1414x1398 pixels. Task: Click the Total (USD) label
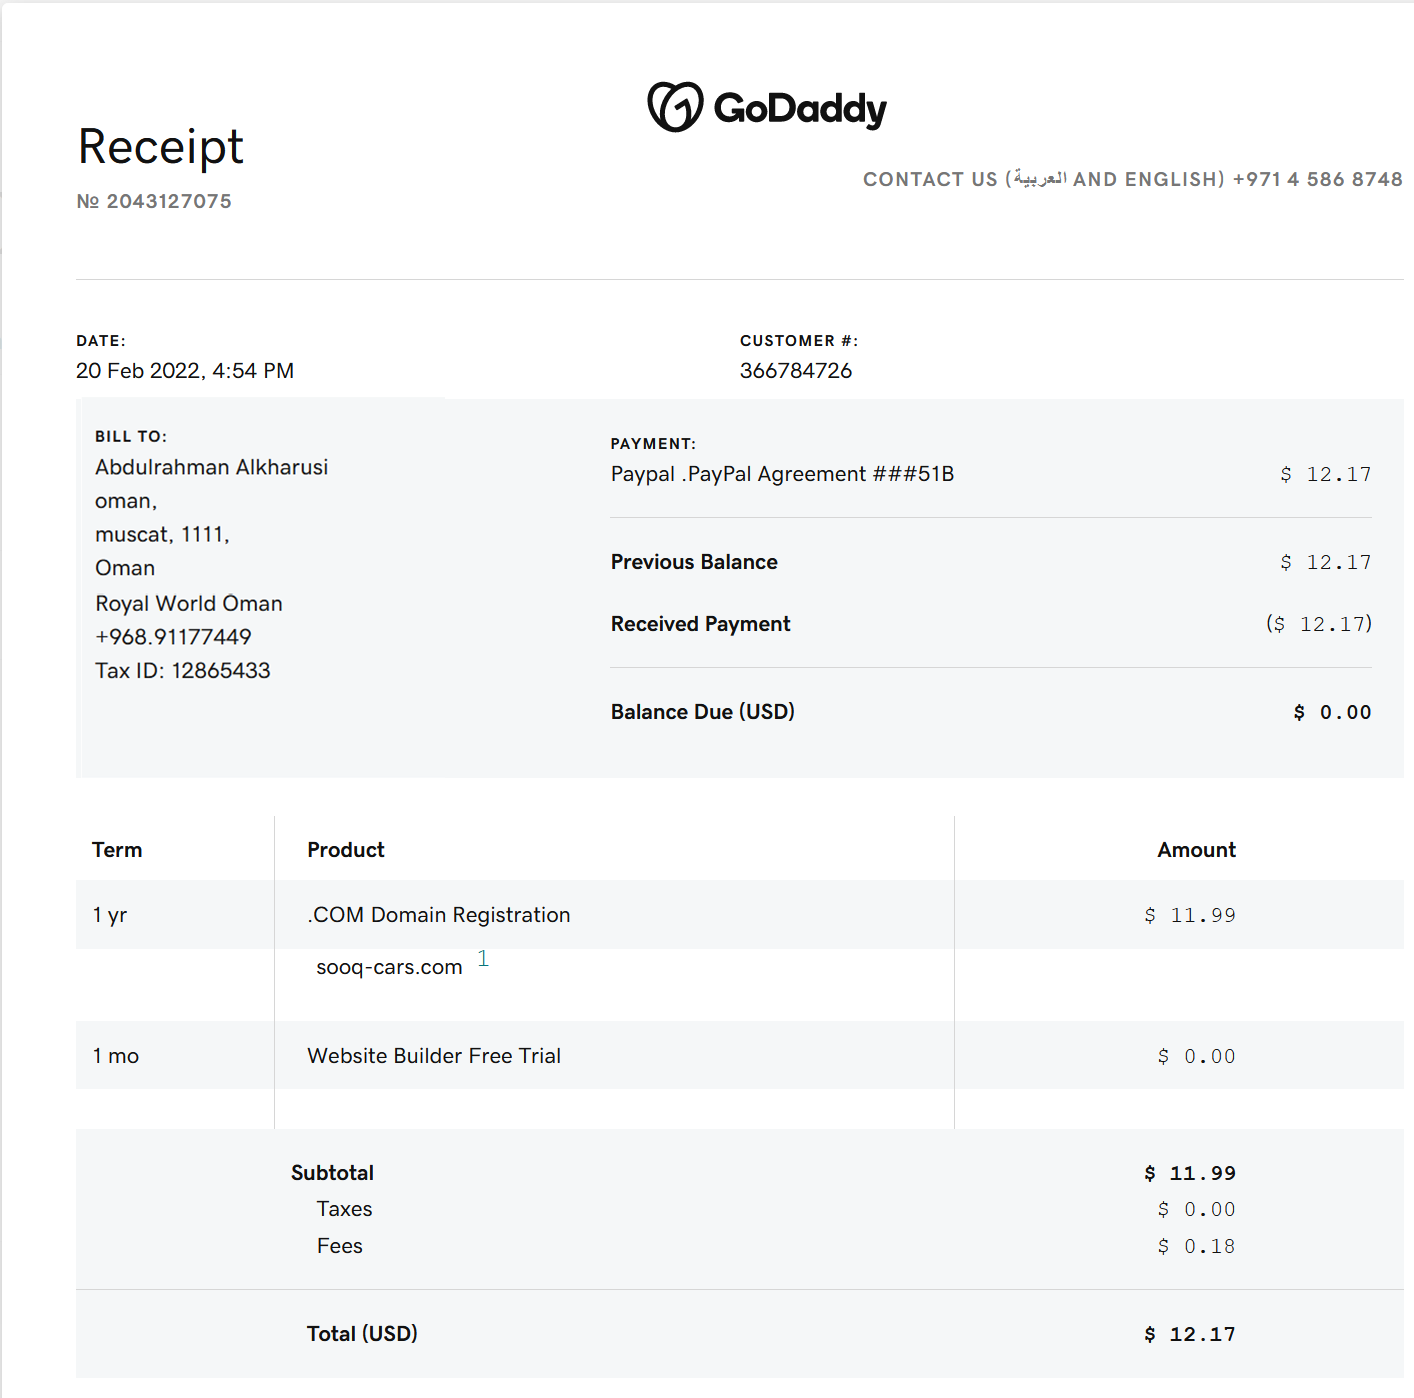pyautogui.click(x=362, y=1334)
